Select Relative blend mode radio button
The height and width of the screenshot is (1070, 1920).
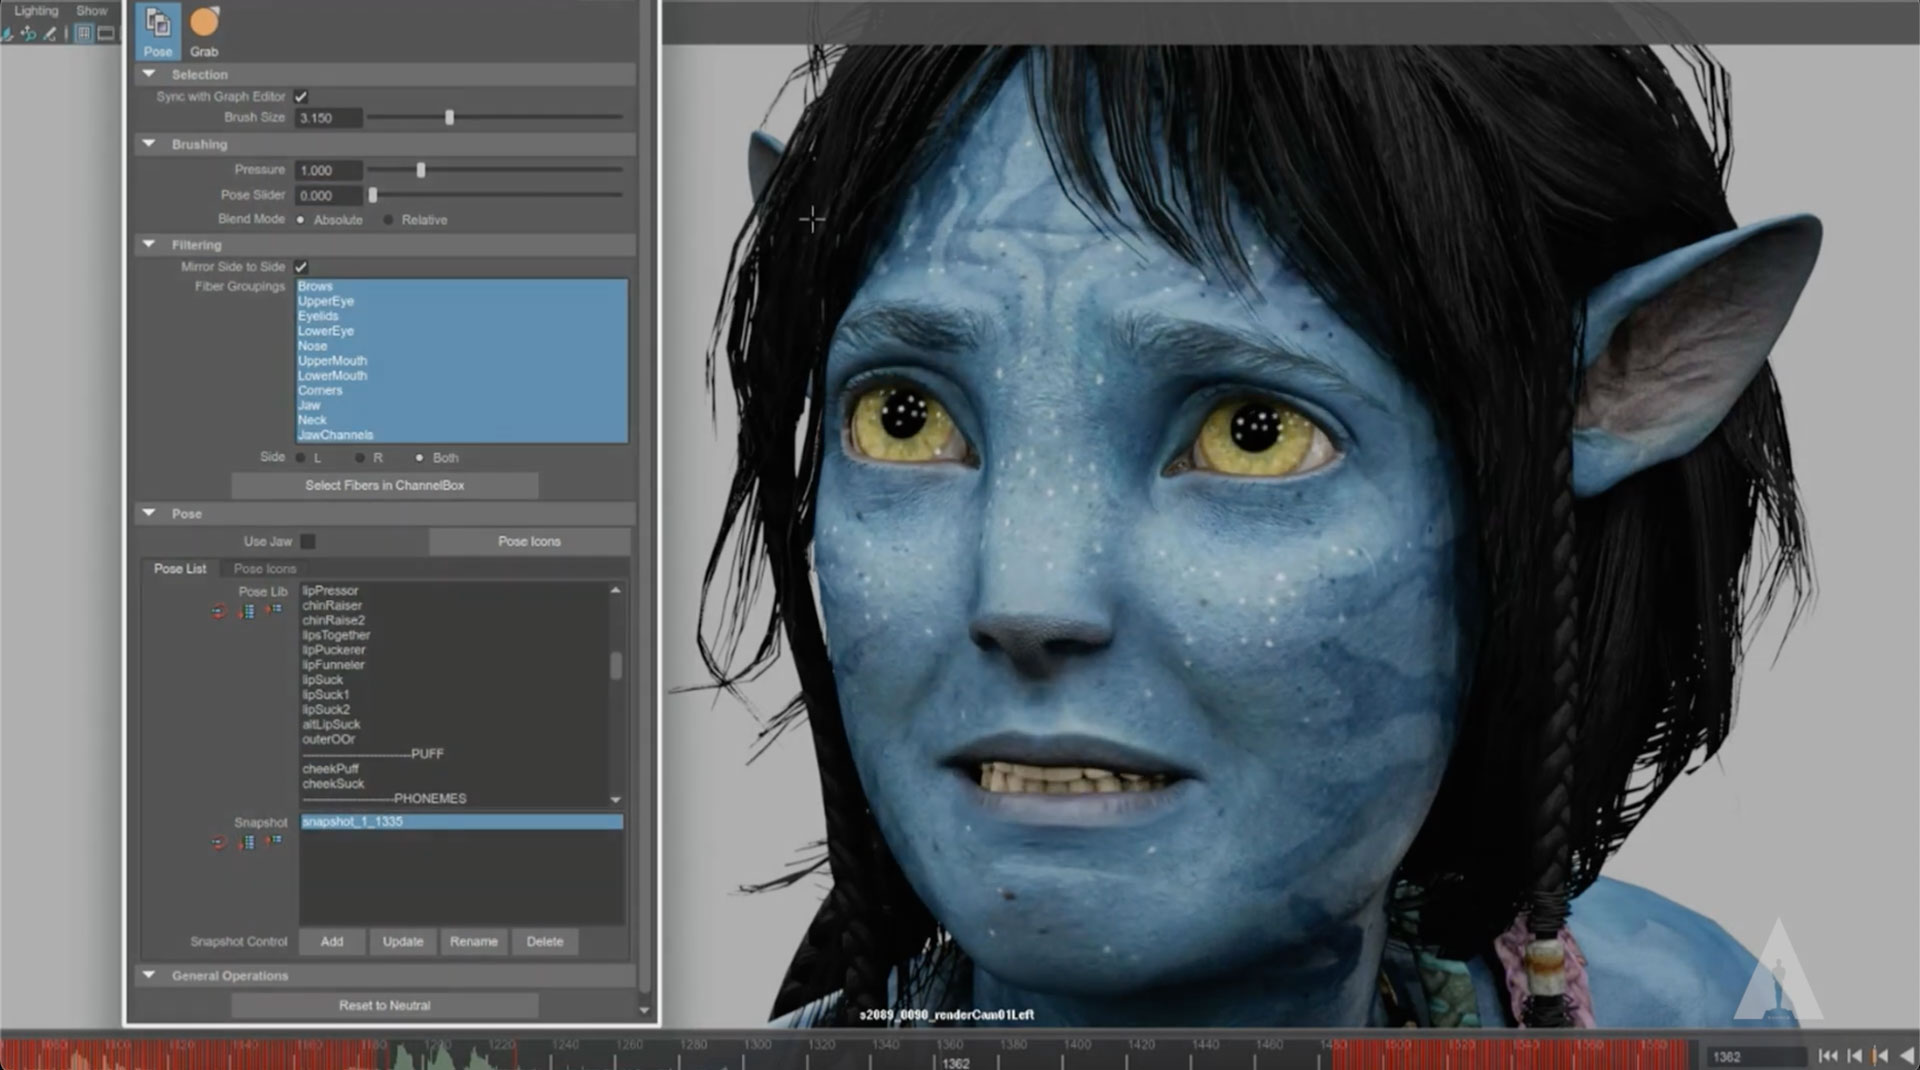click(388, 219)
